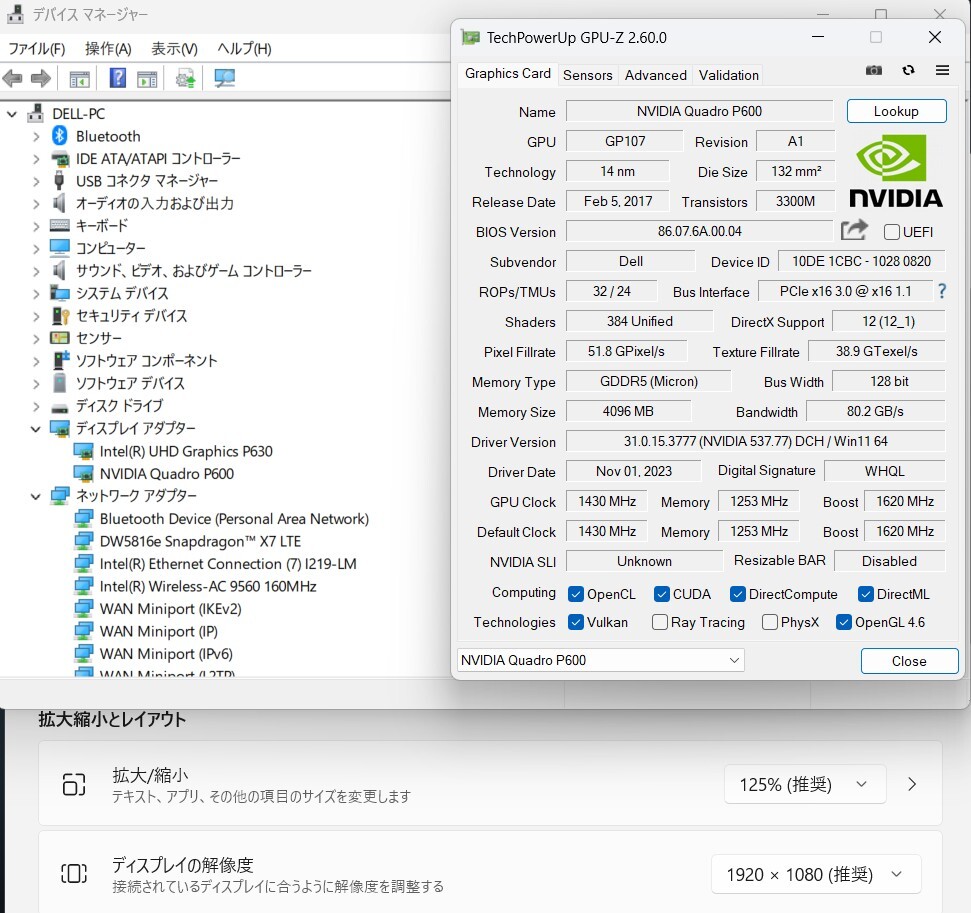This screenshot has height=913, width=971.
Task: Click the Name field NVIDIA Quadro P600
Action: click(x=699, y=111)
